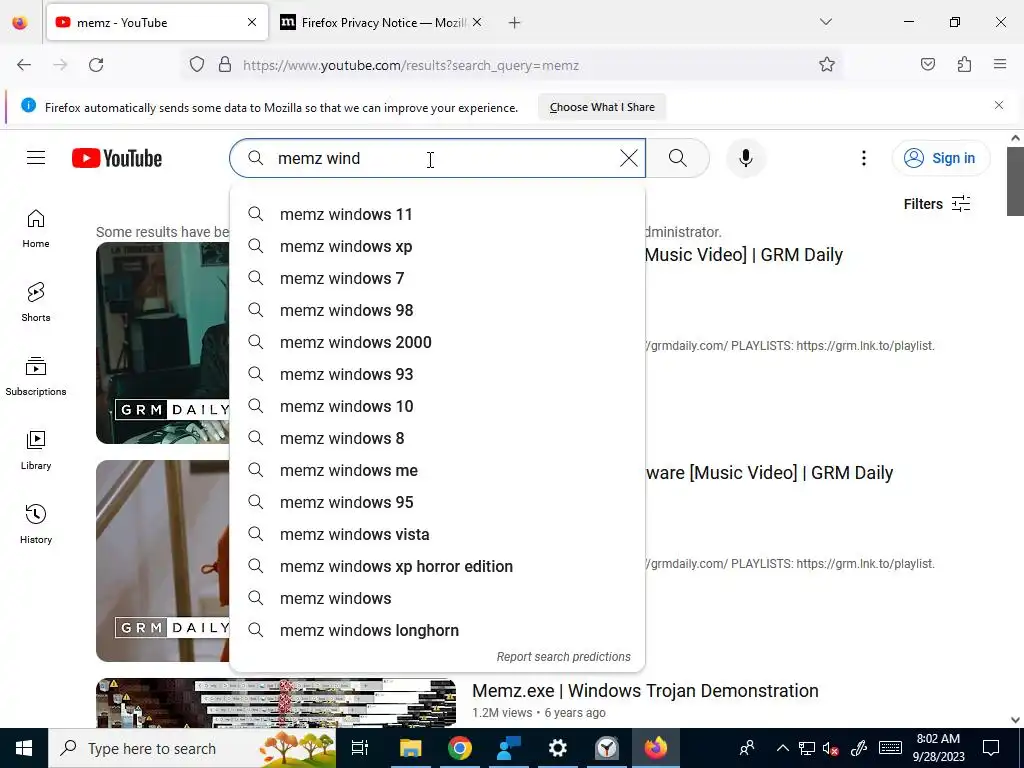This screenshot has height=768, width=1024.
Task: Clear the search box with the X icon
Action: click(628, 158)
